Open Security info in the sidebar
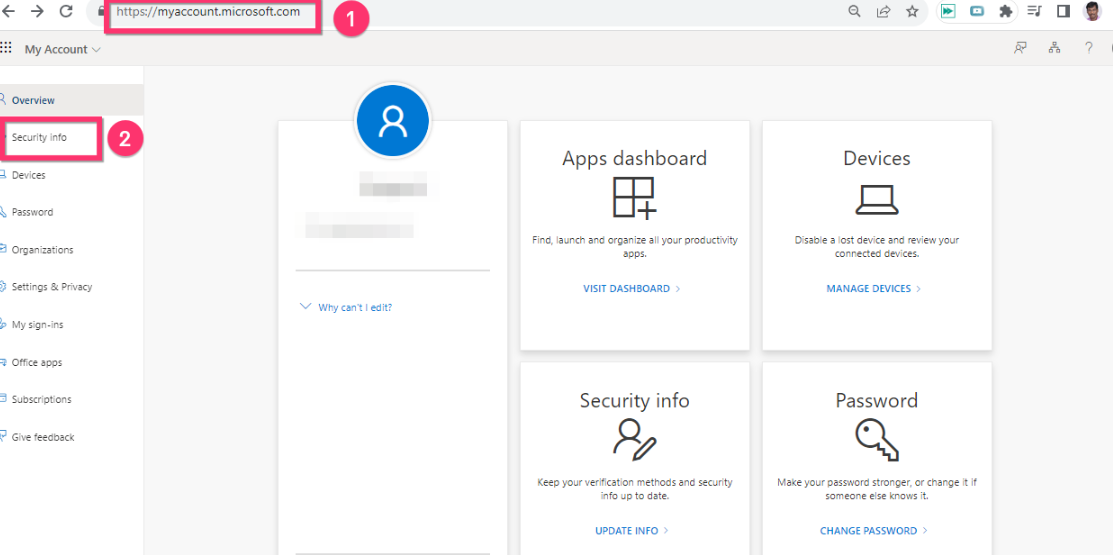Image resolution: width=1113 pixels, height=555 pixels. coord(40,137)
